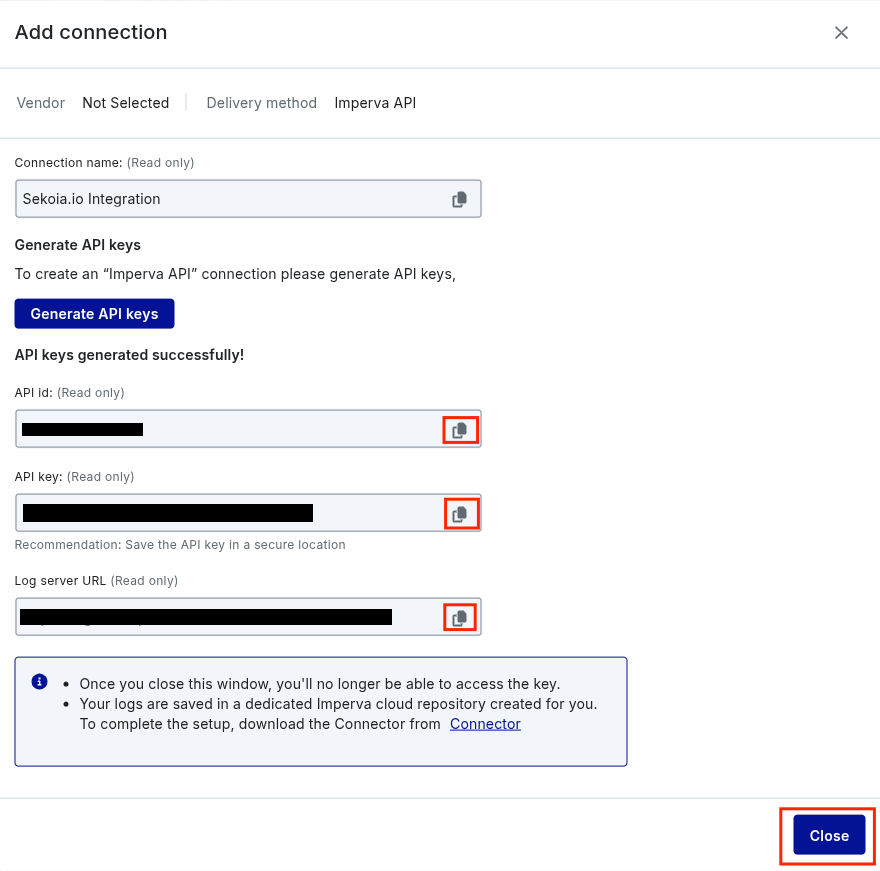Copy the connection name to clipboard
Screen dimensions: 880x871
point(459,199)
